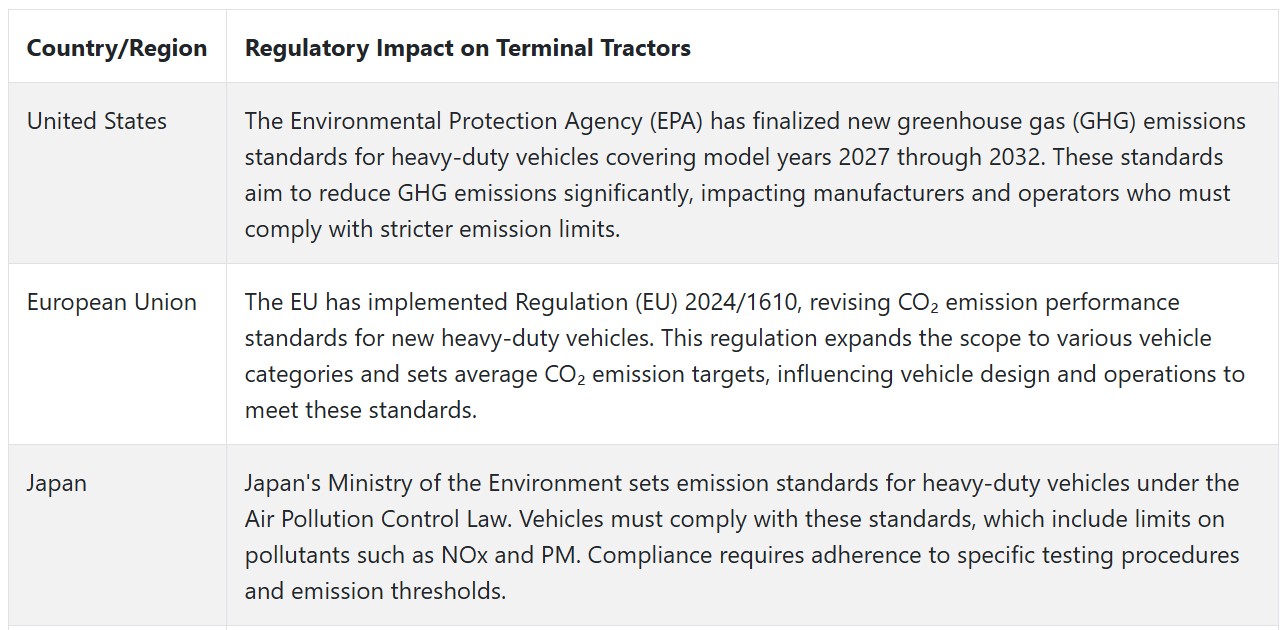The height and width of the screenshot is (630, 1285).
Task: Click the Country/Region column header
Action: (117, 47)
